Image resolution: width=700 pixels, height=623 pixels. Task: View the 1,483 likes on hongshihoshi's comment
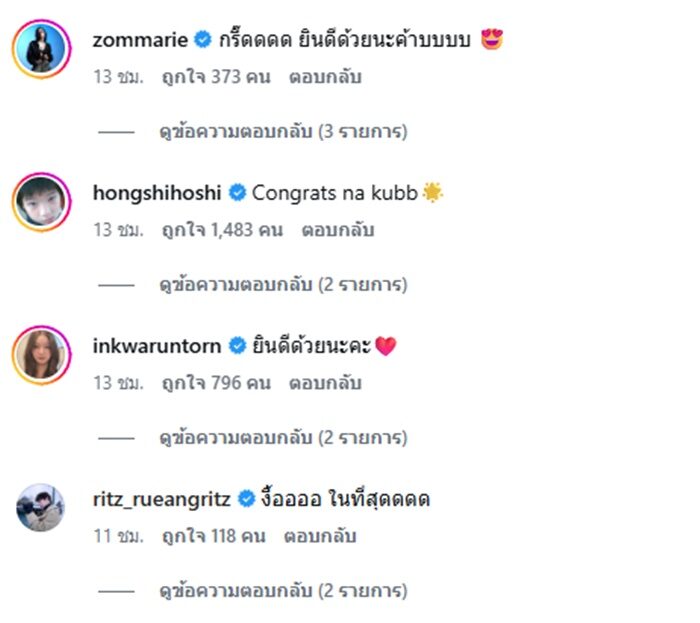pyautogui.click(x=222, y=230)
